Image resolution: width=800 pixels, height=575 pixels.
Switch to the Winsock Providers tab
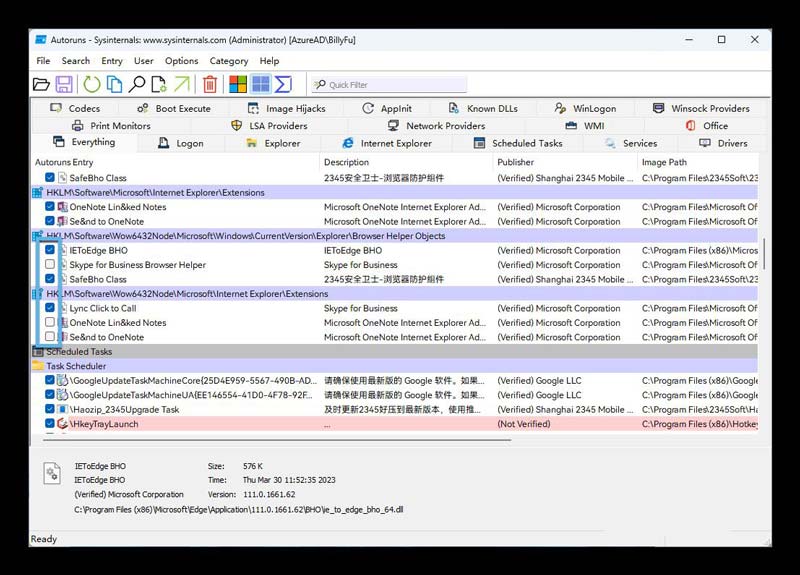(x=701, y=108)
